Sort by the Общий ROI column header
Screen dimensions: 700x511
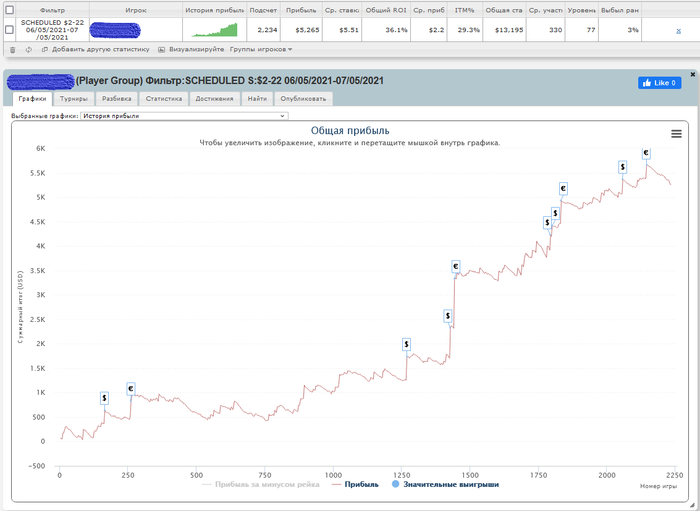386,10
